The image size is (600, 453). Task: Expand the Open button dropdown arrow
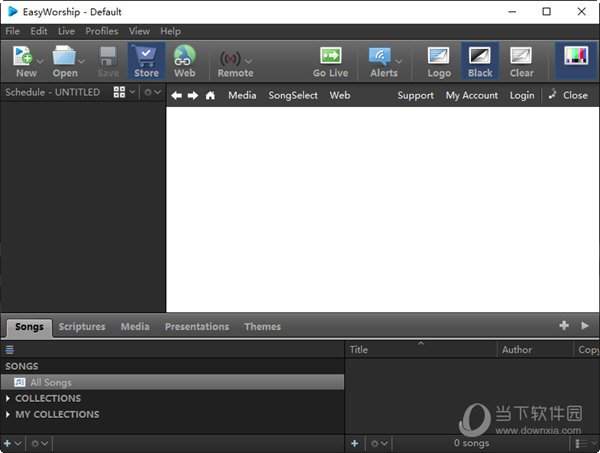tap(81, 61)
